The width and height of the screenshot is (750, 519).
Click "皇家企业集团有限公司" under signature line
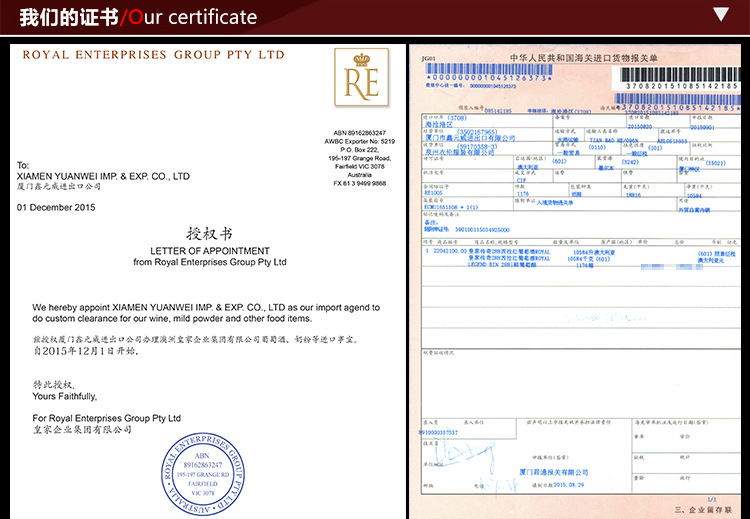click(x=82, y=430)
